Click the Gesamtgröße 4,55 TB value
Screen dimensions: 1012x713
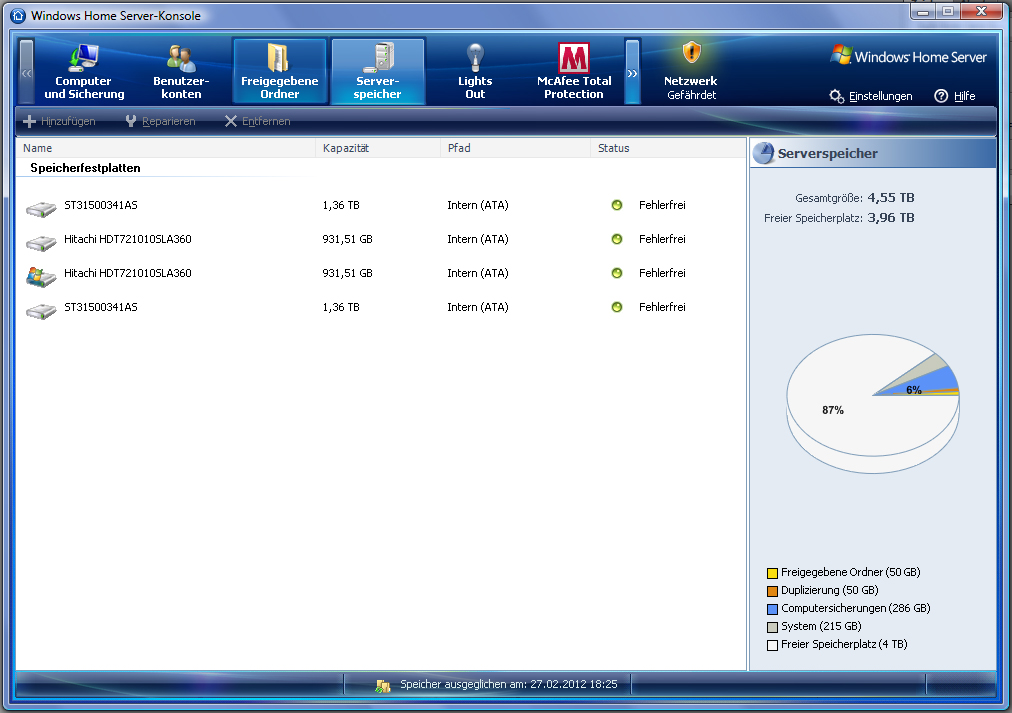[891, 197]
